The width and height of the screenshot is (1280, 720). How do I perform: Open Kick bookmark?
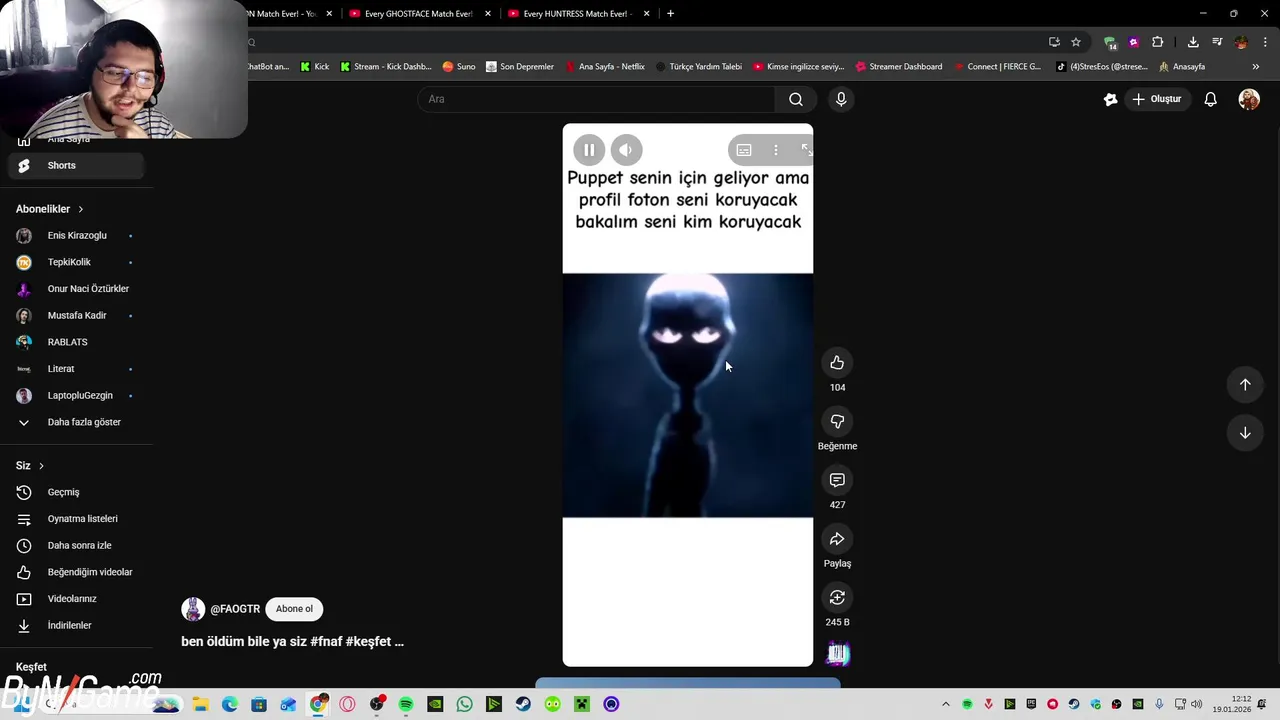coord(315,67)
